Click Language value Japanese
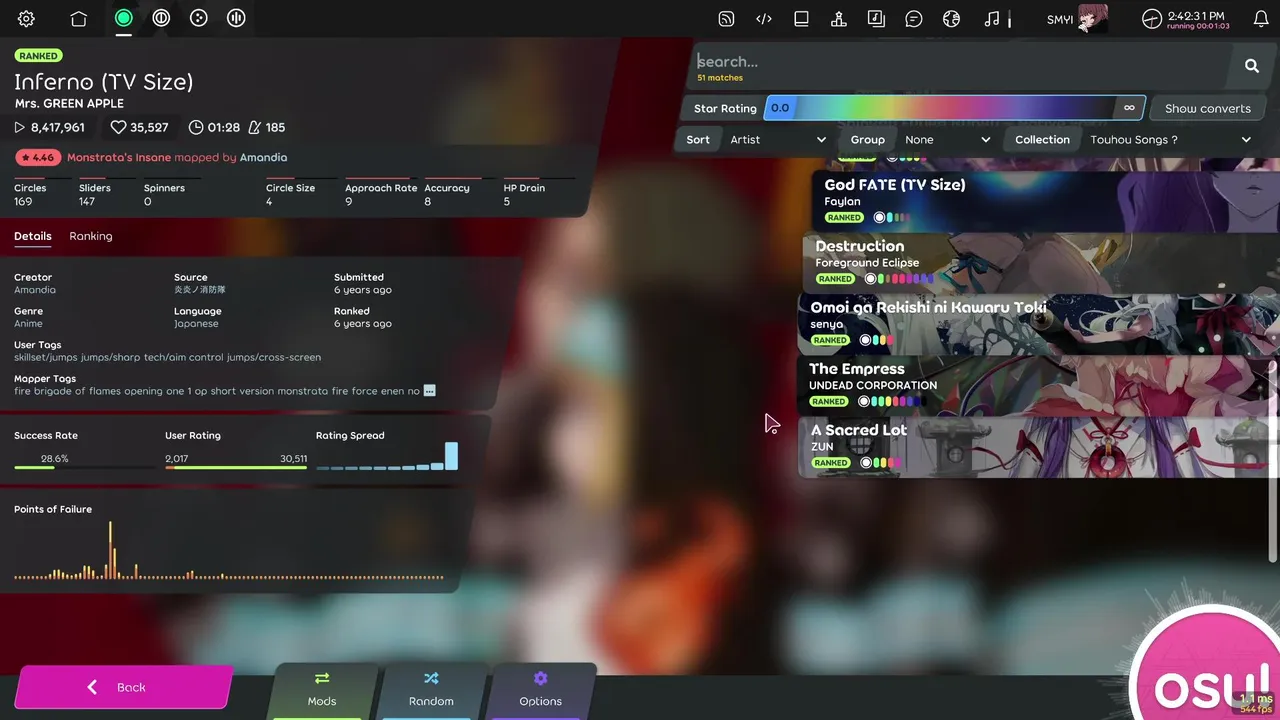 click(x=198, y=324)
